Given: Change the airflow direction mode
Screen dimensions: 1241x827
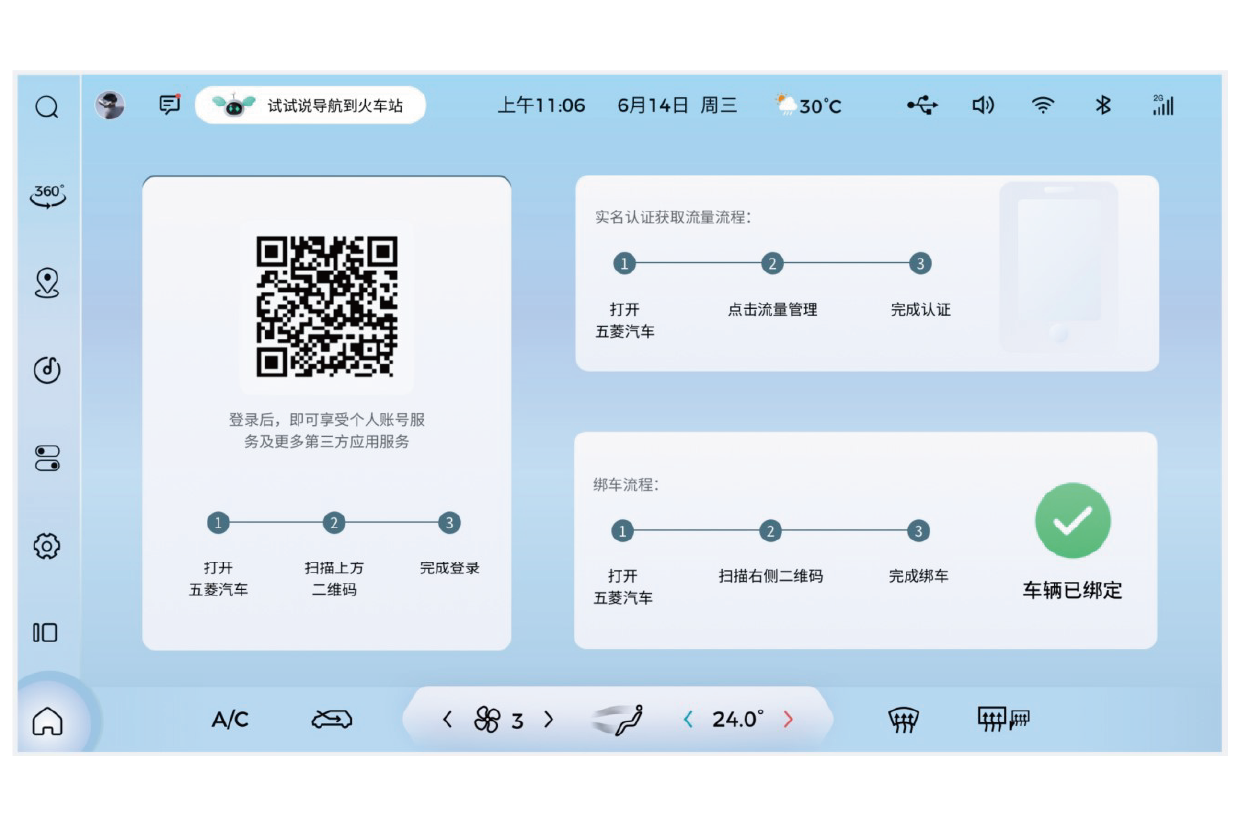Looking at the screenshot, I should [619, 719].
